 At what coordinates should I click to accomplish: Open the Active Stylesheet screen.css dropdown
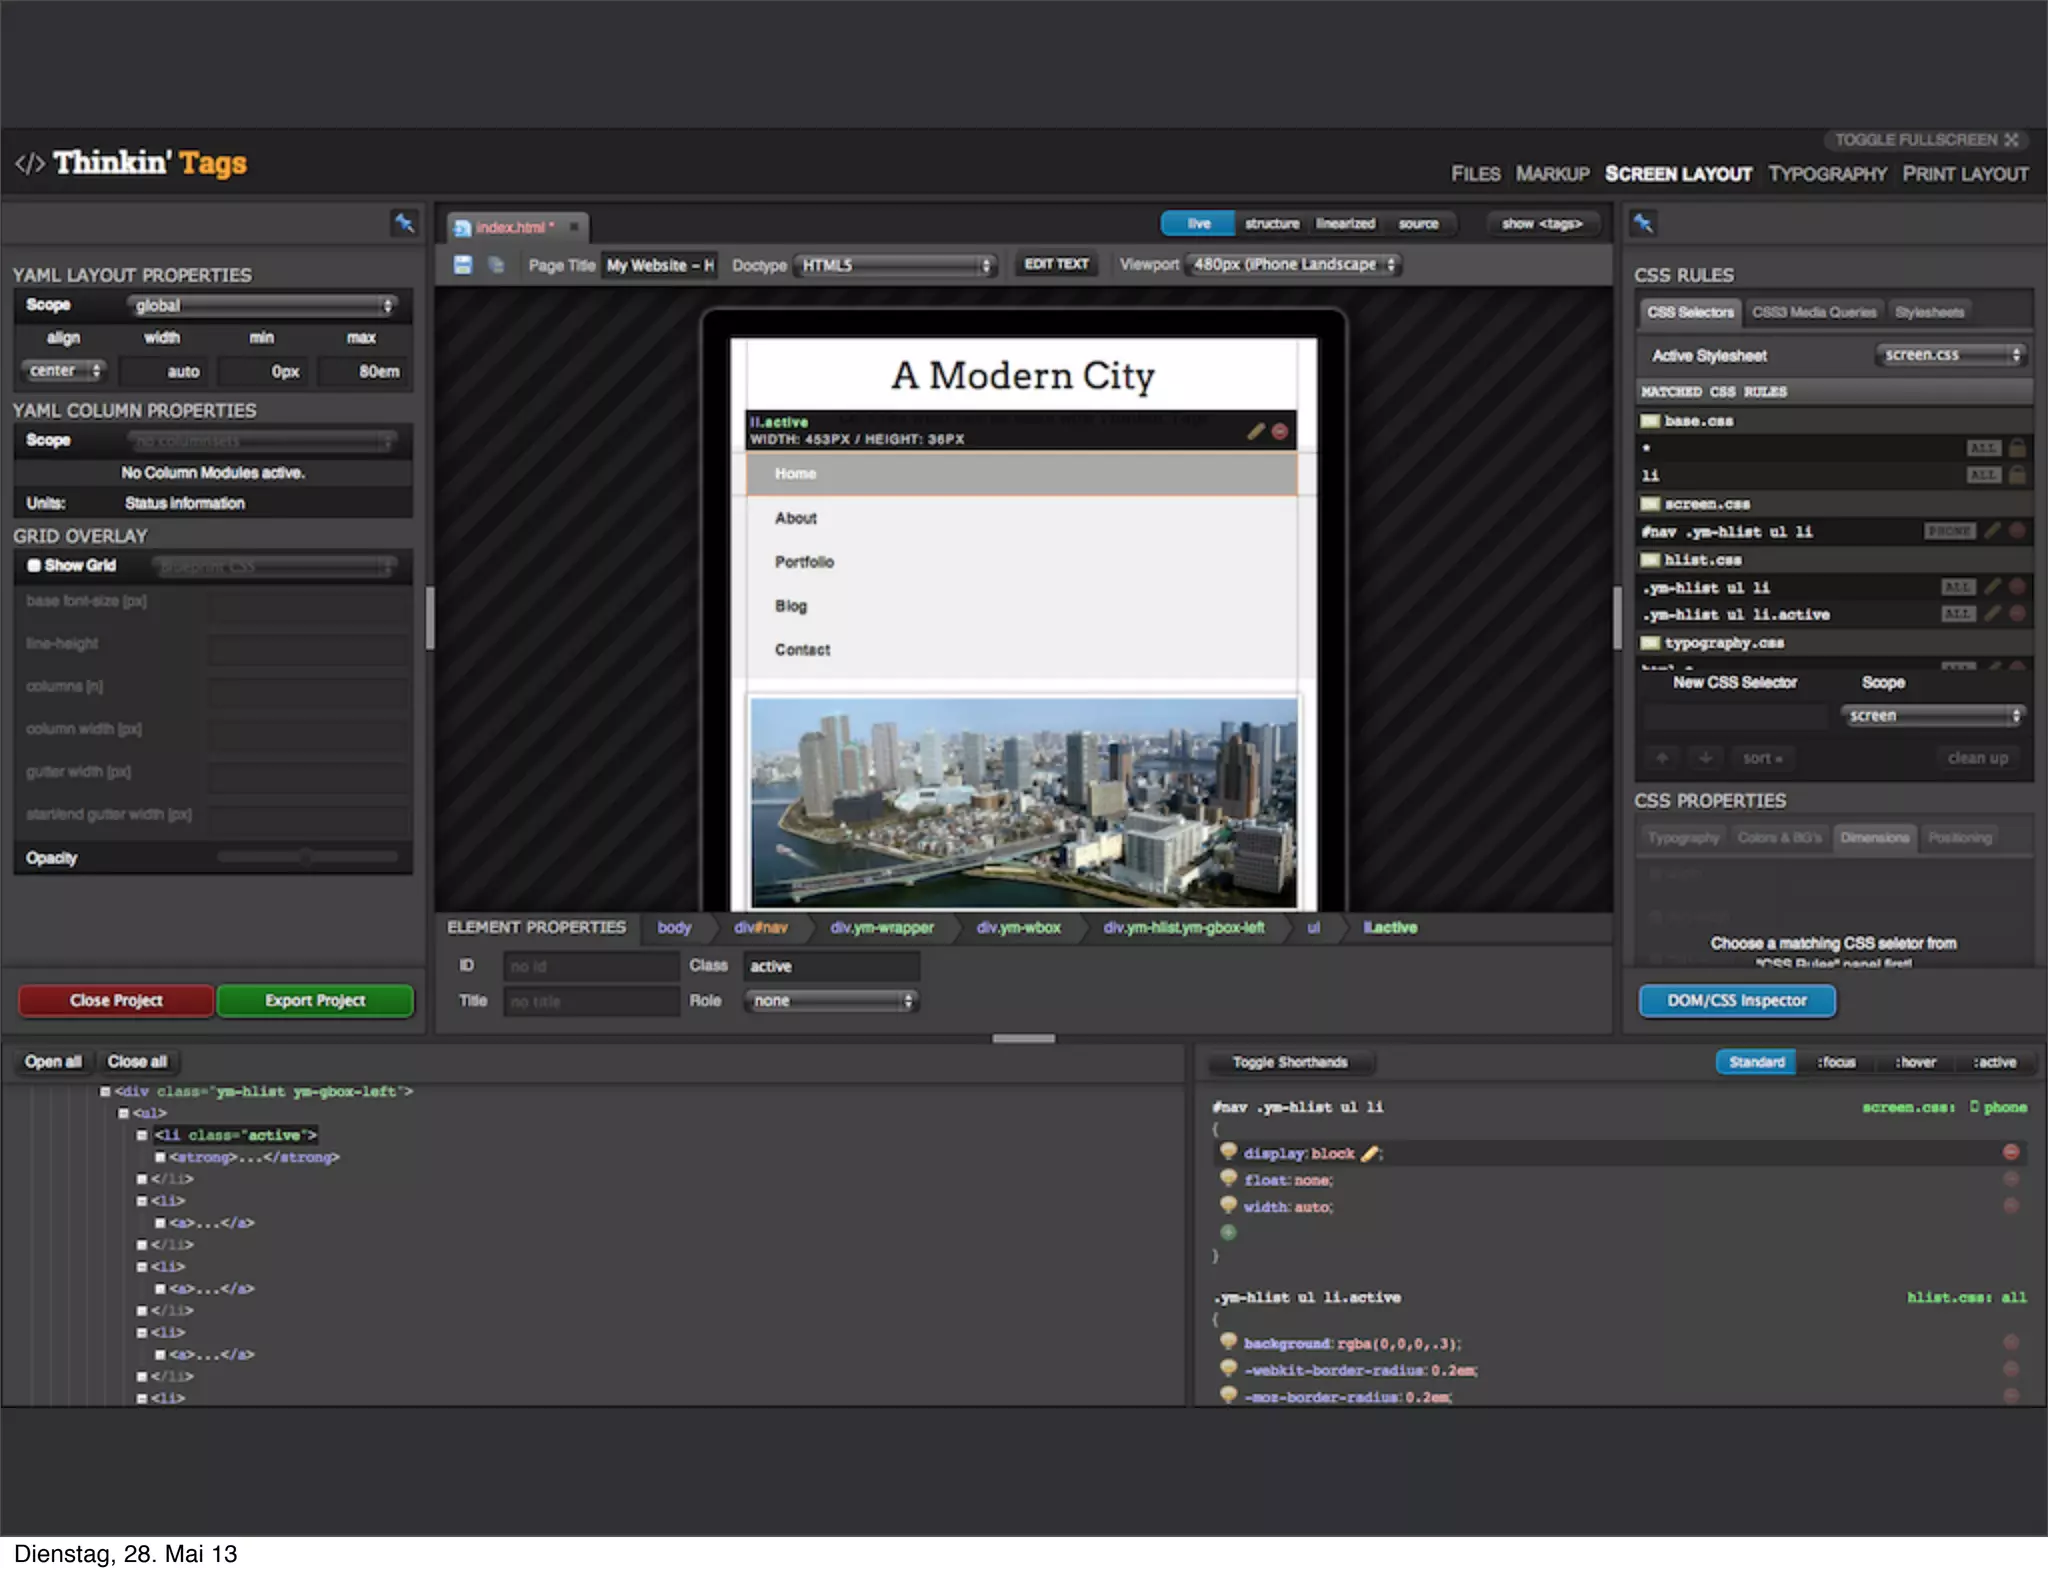click(x=1950, y=355)
